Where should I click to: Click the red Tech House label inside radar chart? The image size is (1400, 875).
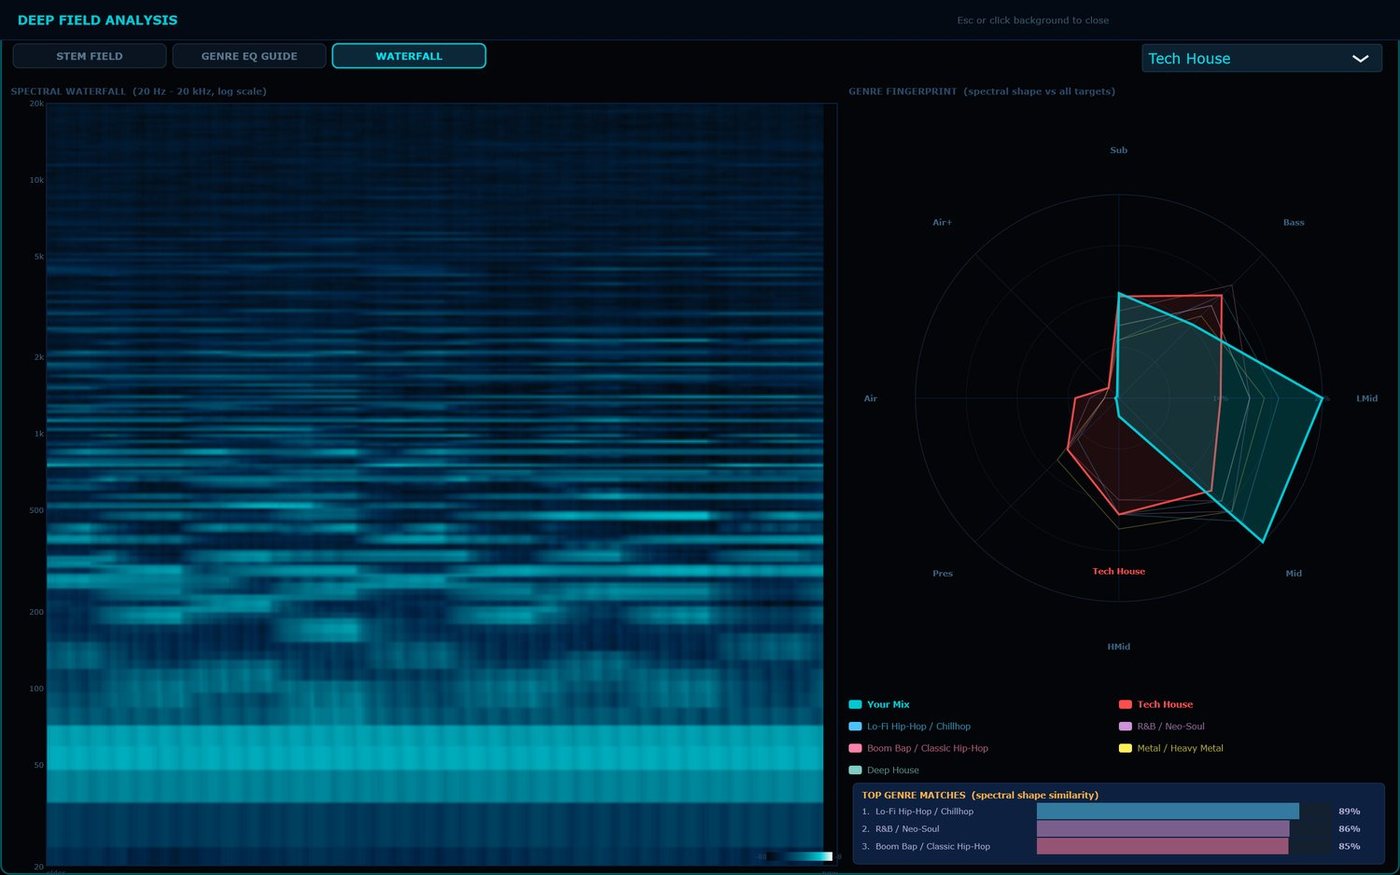[1119, 572]
